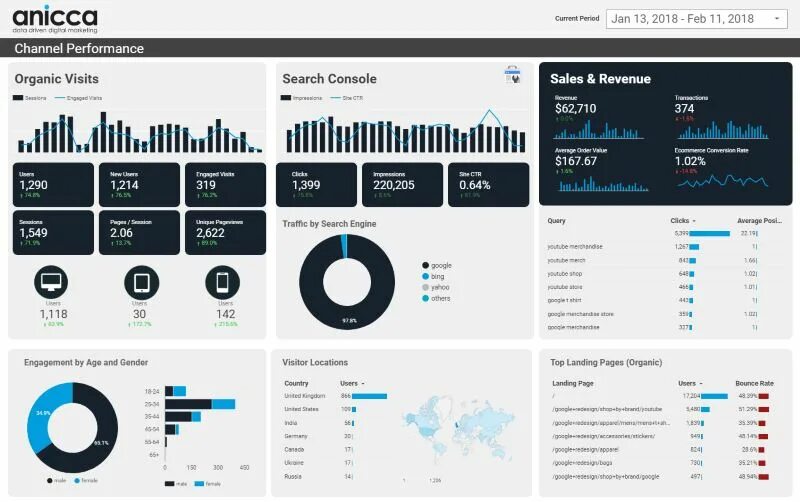Select the google t shirt query row

tap(665, 300)
